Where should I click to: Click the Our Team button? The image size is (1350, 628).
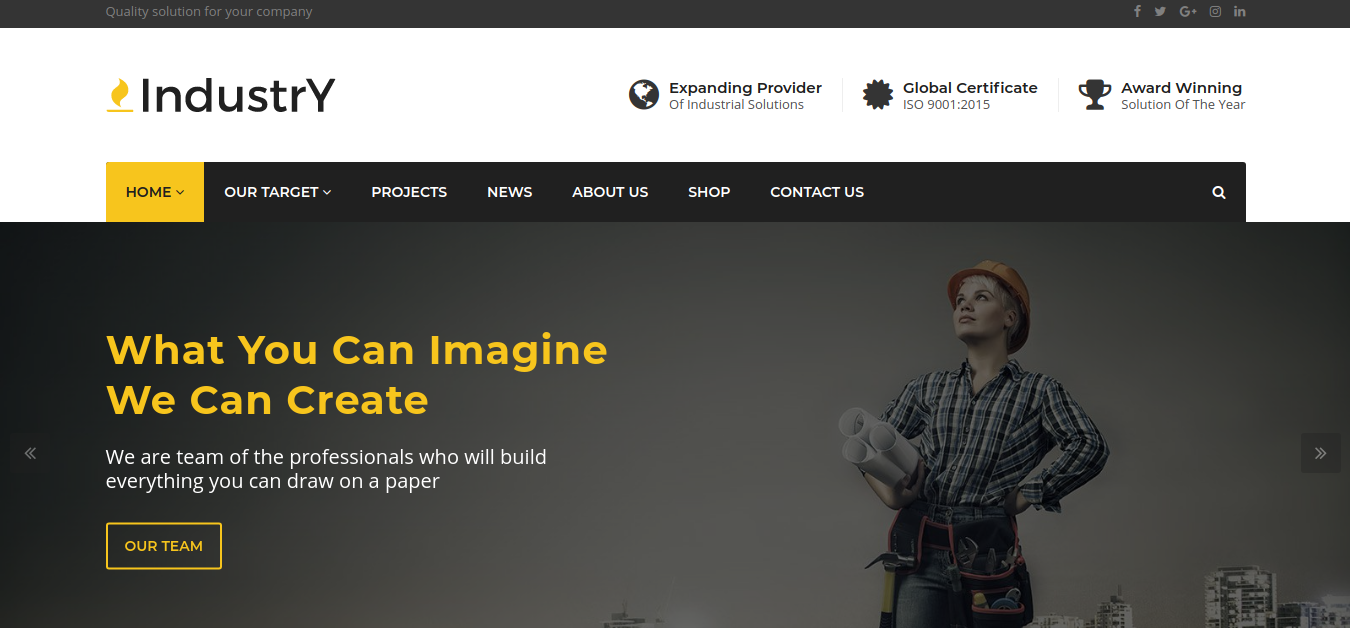pyautogui.click(x=164, y=546)
